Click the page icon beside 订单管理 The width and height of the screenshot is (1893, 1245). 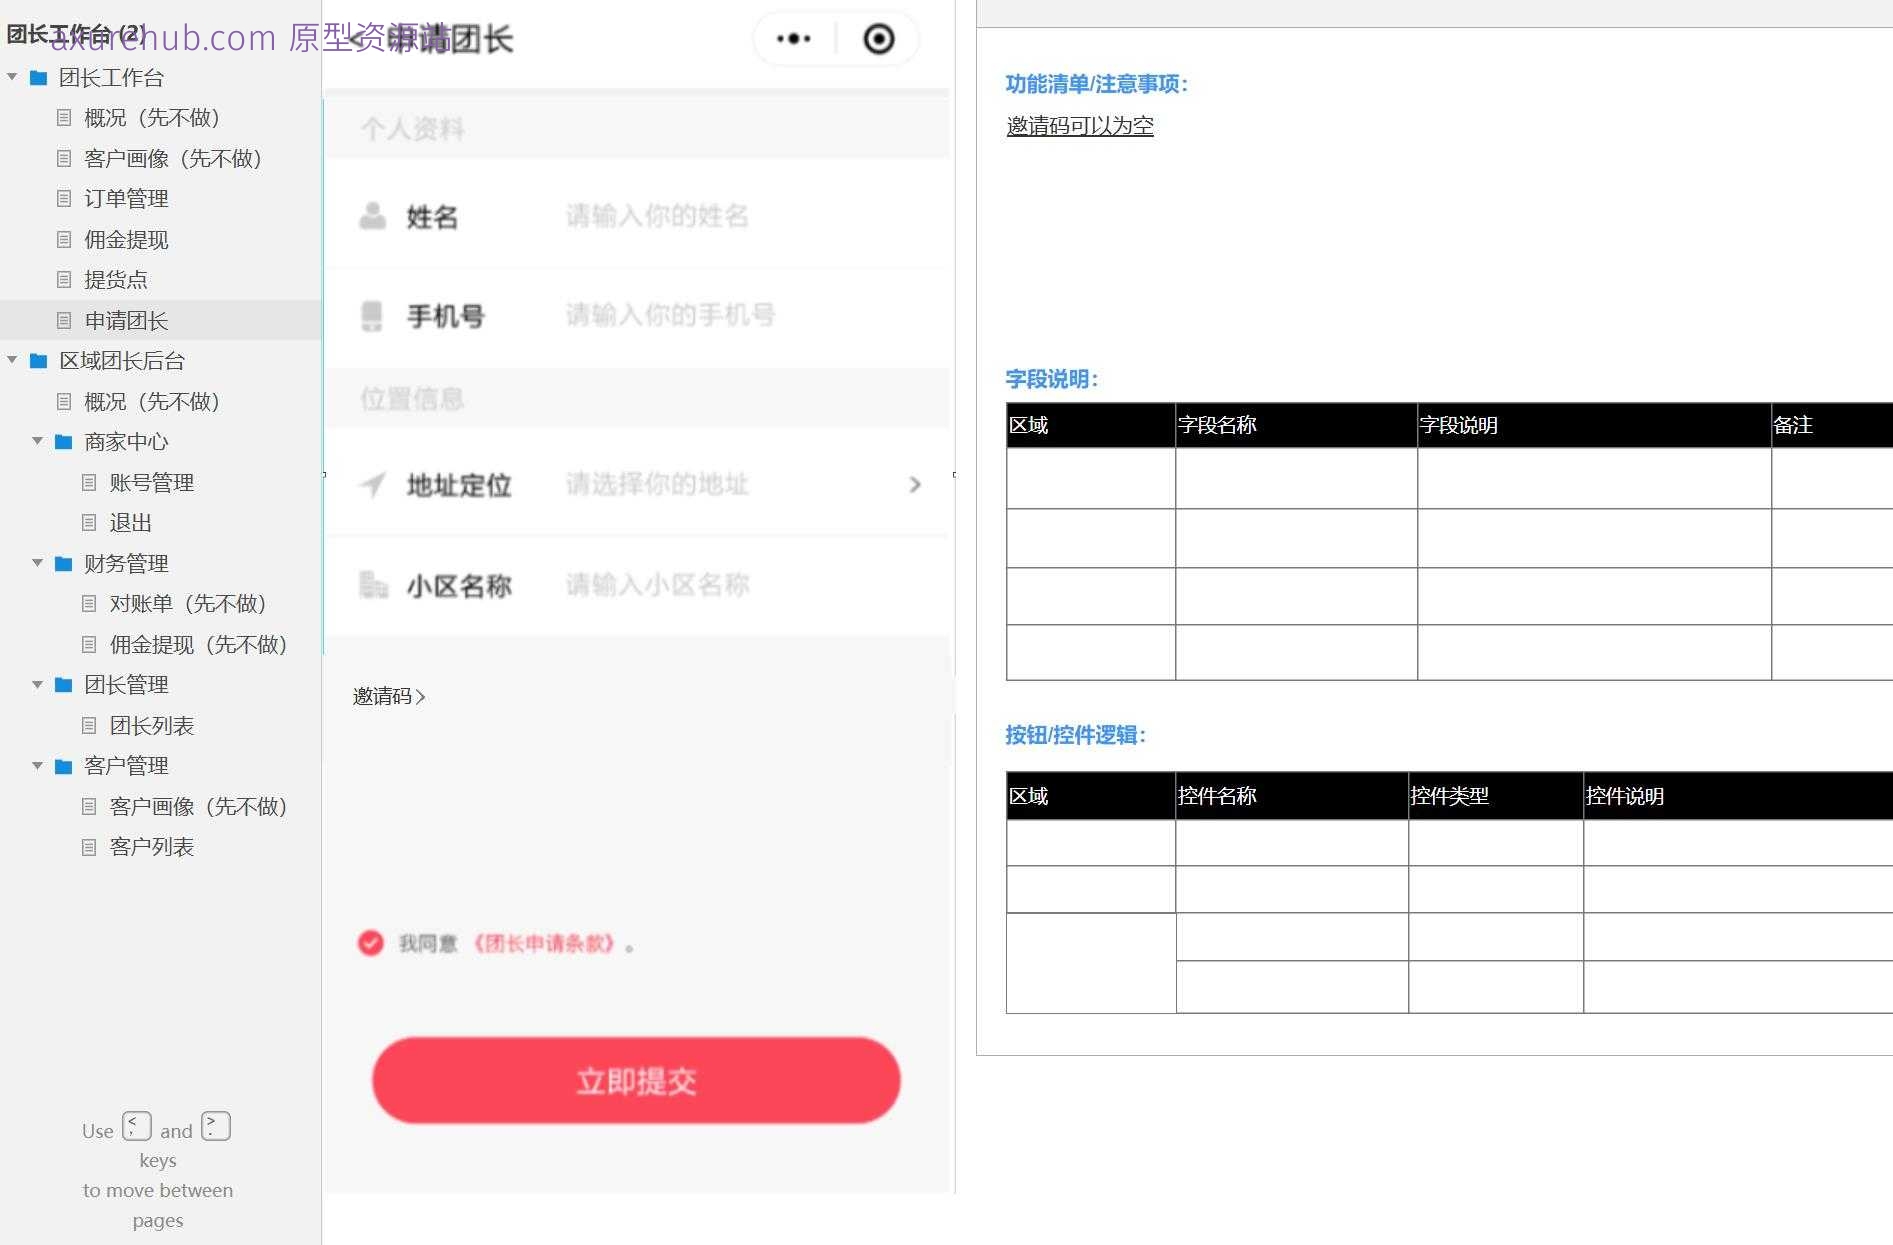pos(63,198)
